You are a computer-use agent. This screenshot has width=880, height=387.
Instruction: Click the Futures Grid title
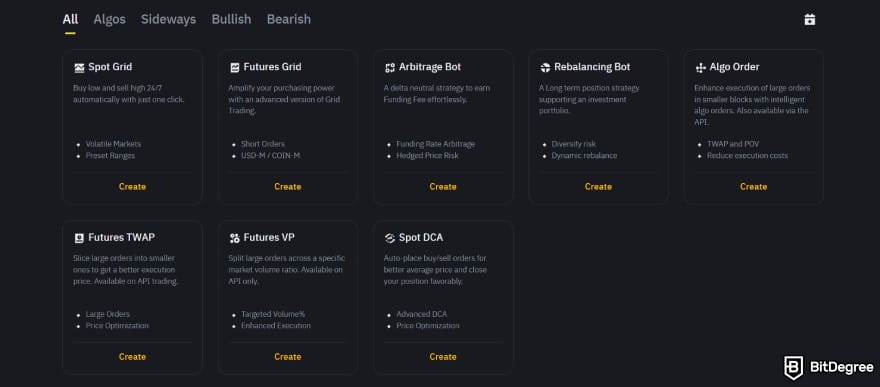coord(272,67)
